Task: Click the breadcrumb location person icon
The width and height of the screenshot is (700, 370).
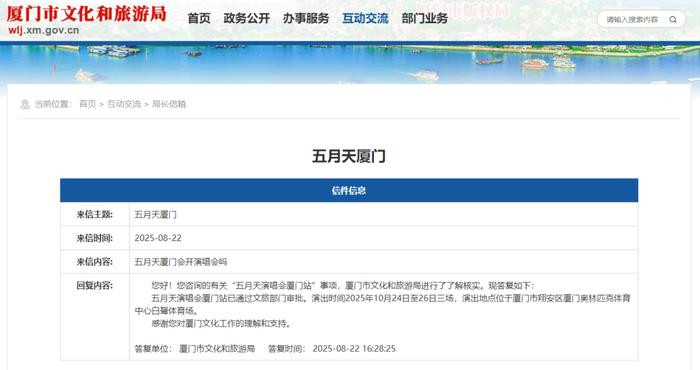Action: [25, 104]
